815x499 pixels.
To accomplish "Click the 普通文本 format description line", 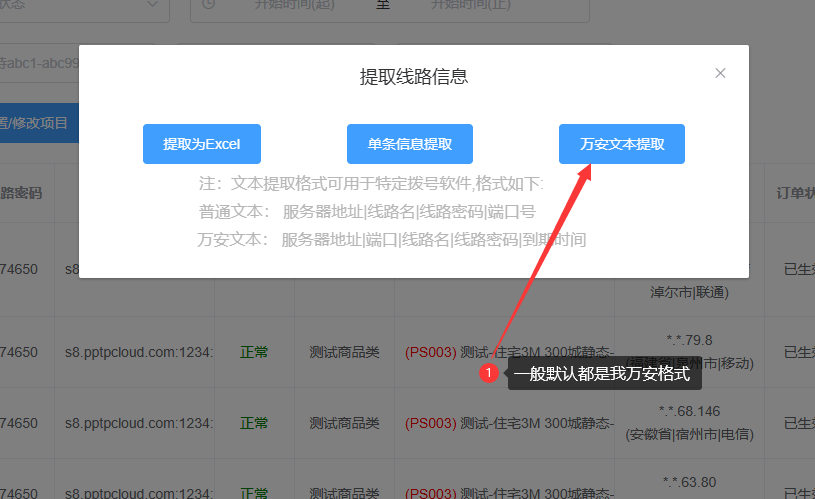I will pyautogui.click(x=367, y=212).
